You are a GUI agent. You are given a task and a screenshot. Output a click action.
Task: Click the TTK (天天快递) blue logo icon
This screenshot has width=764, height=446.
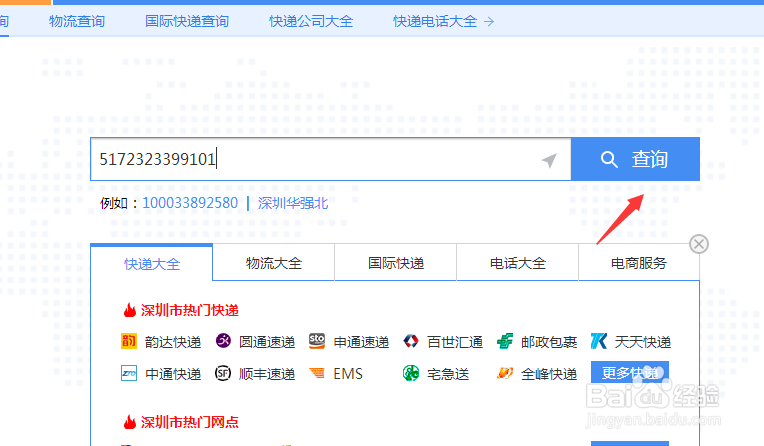pos(599,341)
